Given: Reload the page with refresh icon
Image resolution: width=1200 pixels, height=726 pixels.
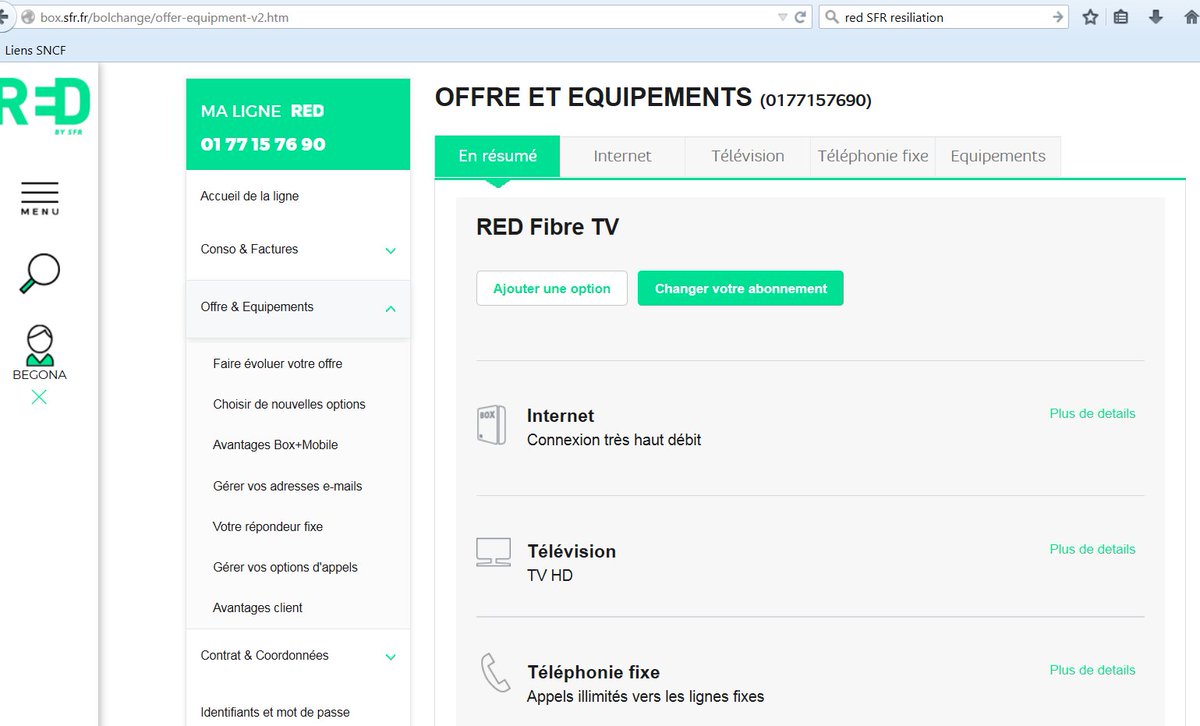Looking at the screenshot, I should [800, 17].
